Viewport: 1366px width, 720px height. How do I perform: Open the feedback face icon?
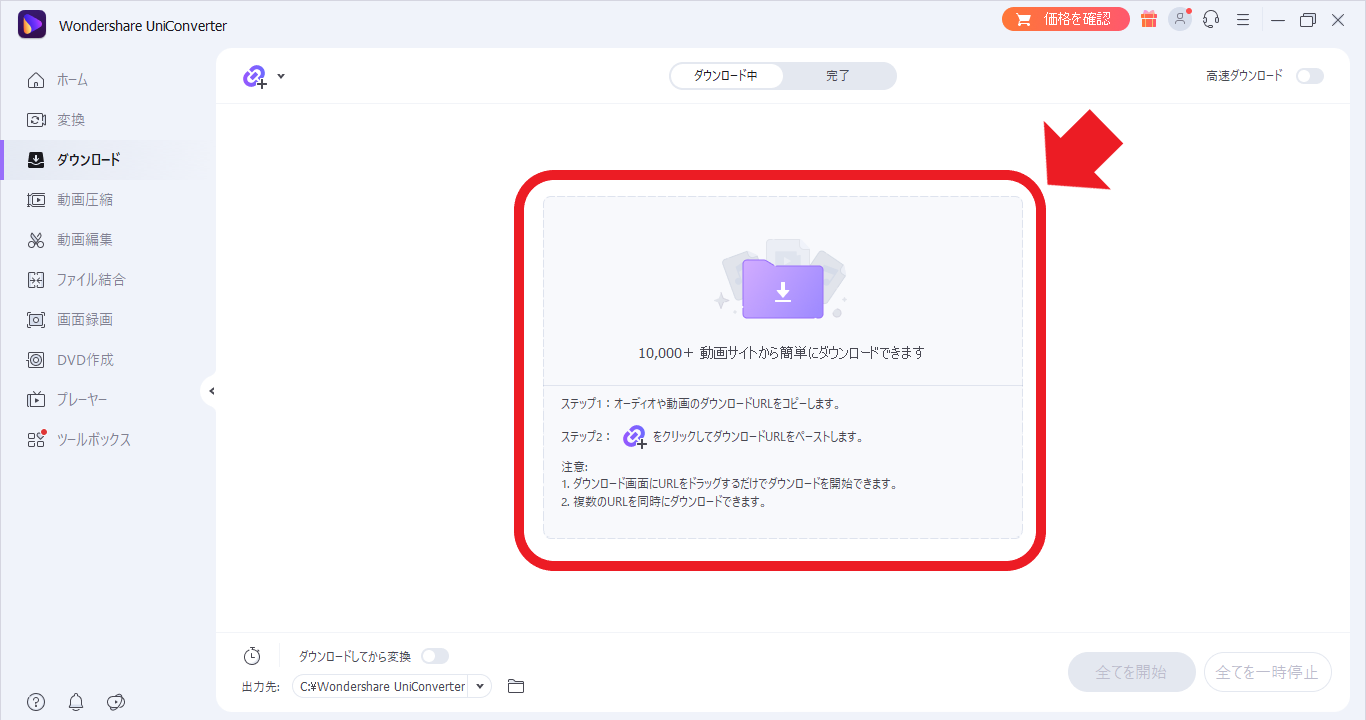tap(116, 702)
